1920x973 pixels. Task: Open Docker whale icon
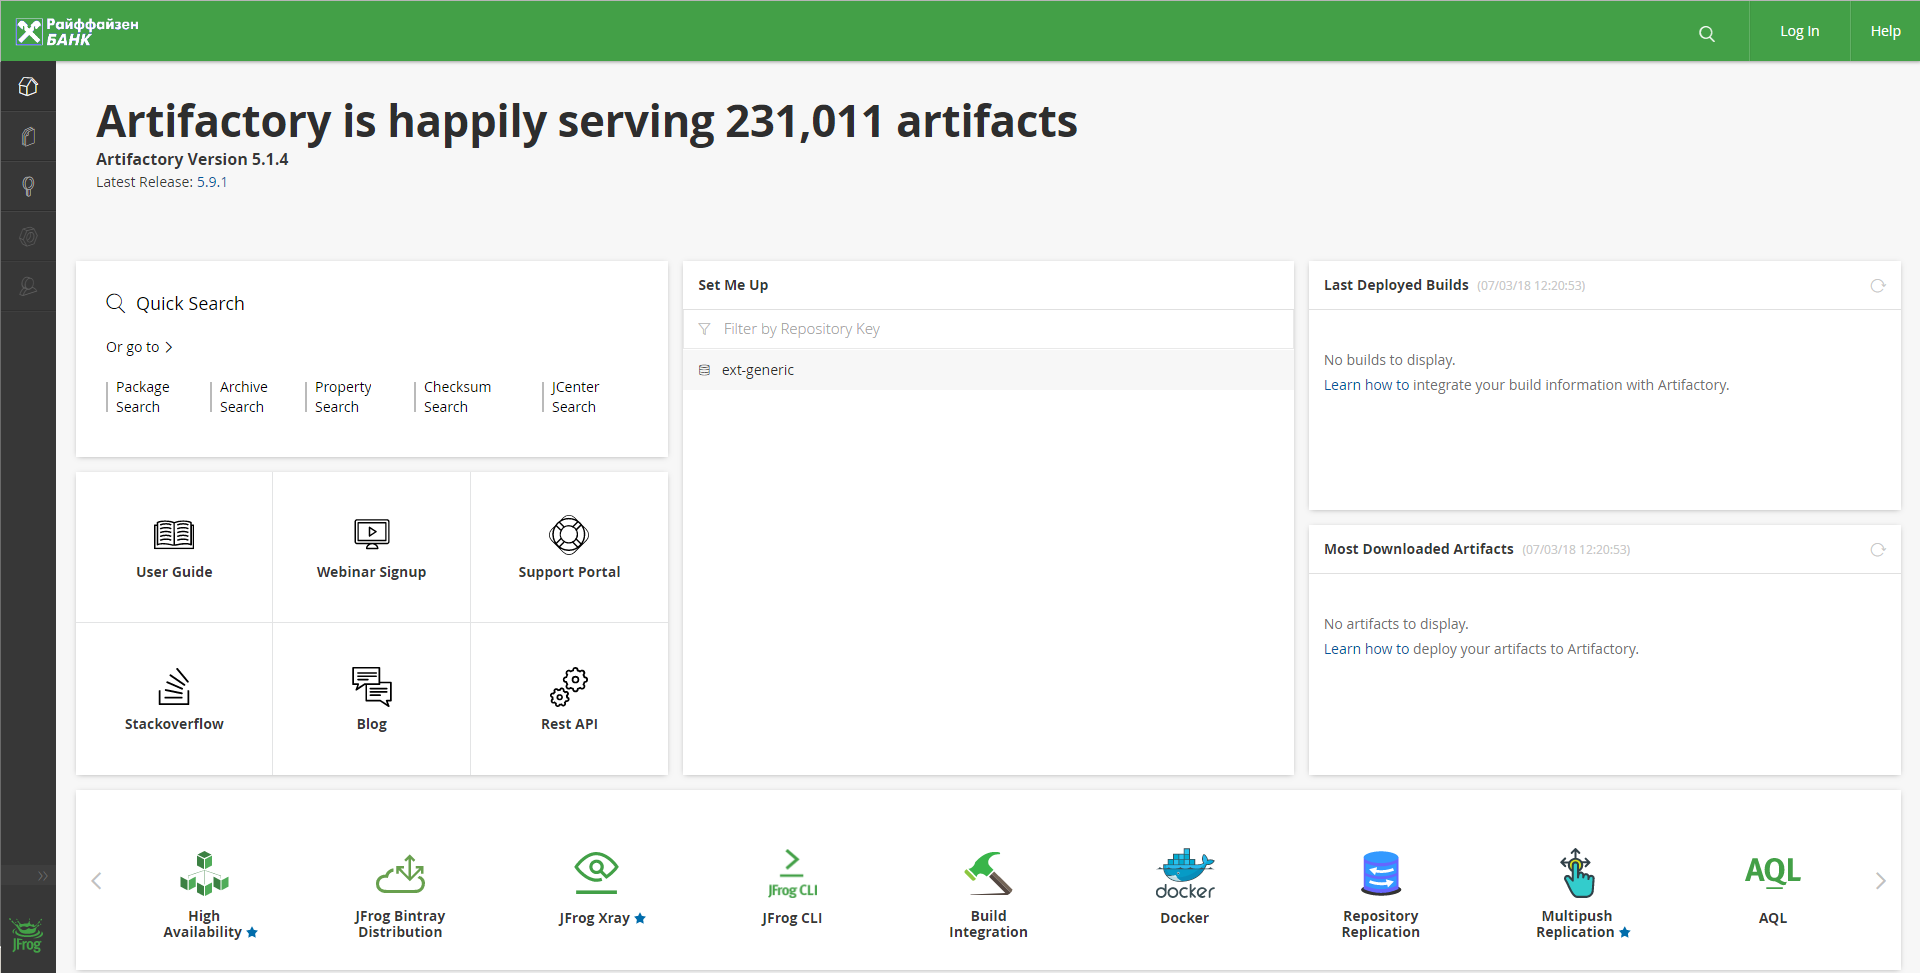(1185, 874)
